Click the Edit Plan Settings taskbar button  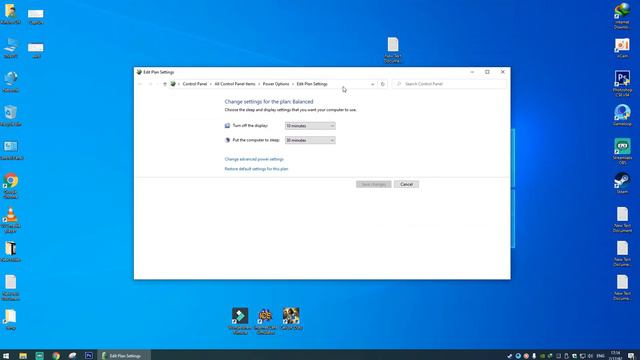coord(124,356)
